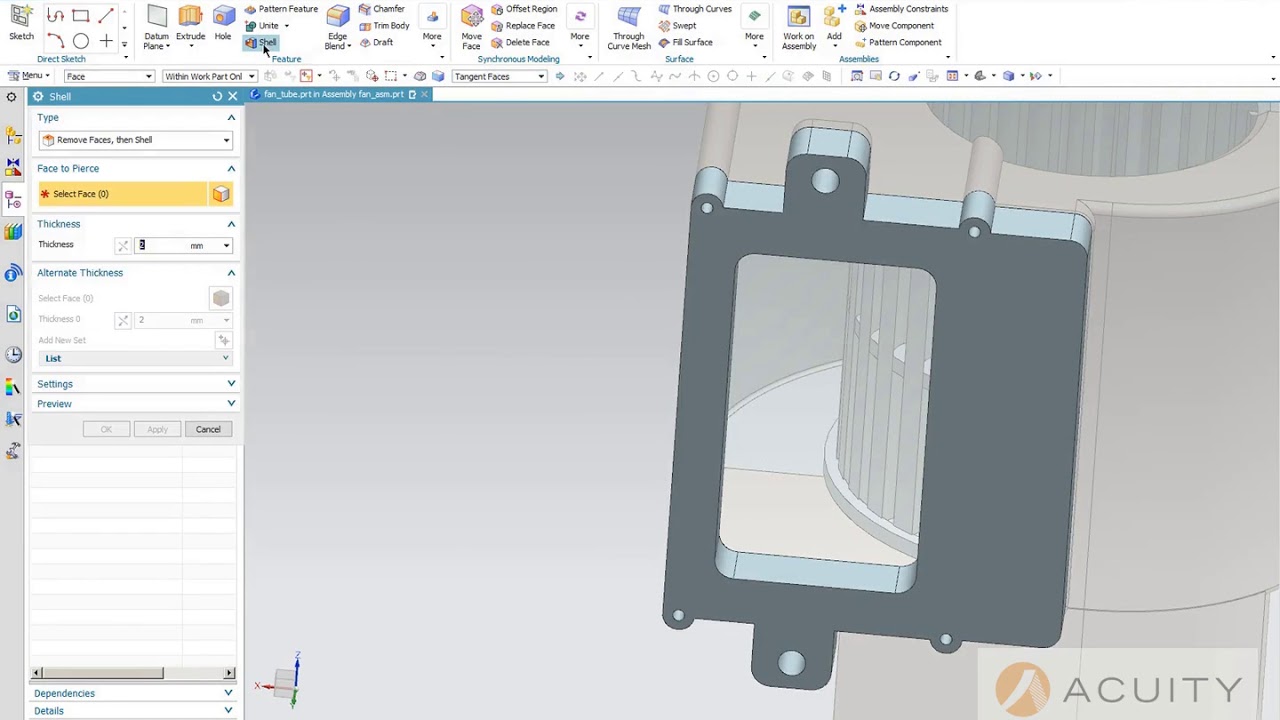This screenshot has width=1280, height=720.
Task: Reset the Shell dialog
Action: pyautogui.click(x=217, y=96)
